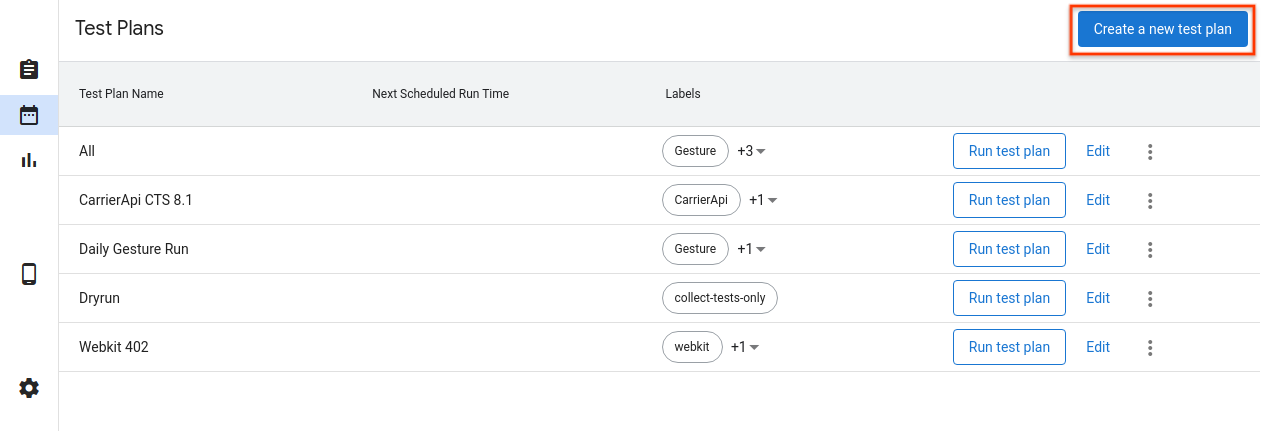1261x431 pixels.
Task: Open the phone devices sidebar icon
Action: pos(29,274)
